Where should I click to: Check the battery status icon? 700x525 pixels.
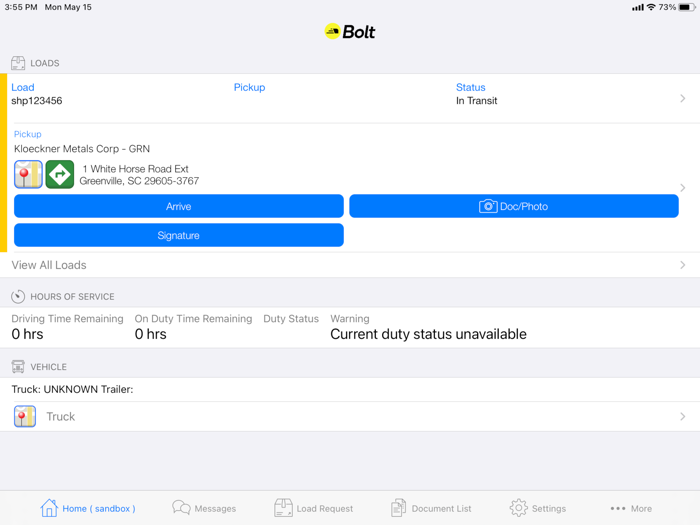pos(687,7)
